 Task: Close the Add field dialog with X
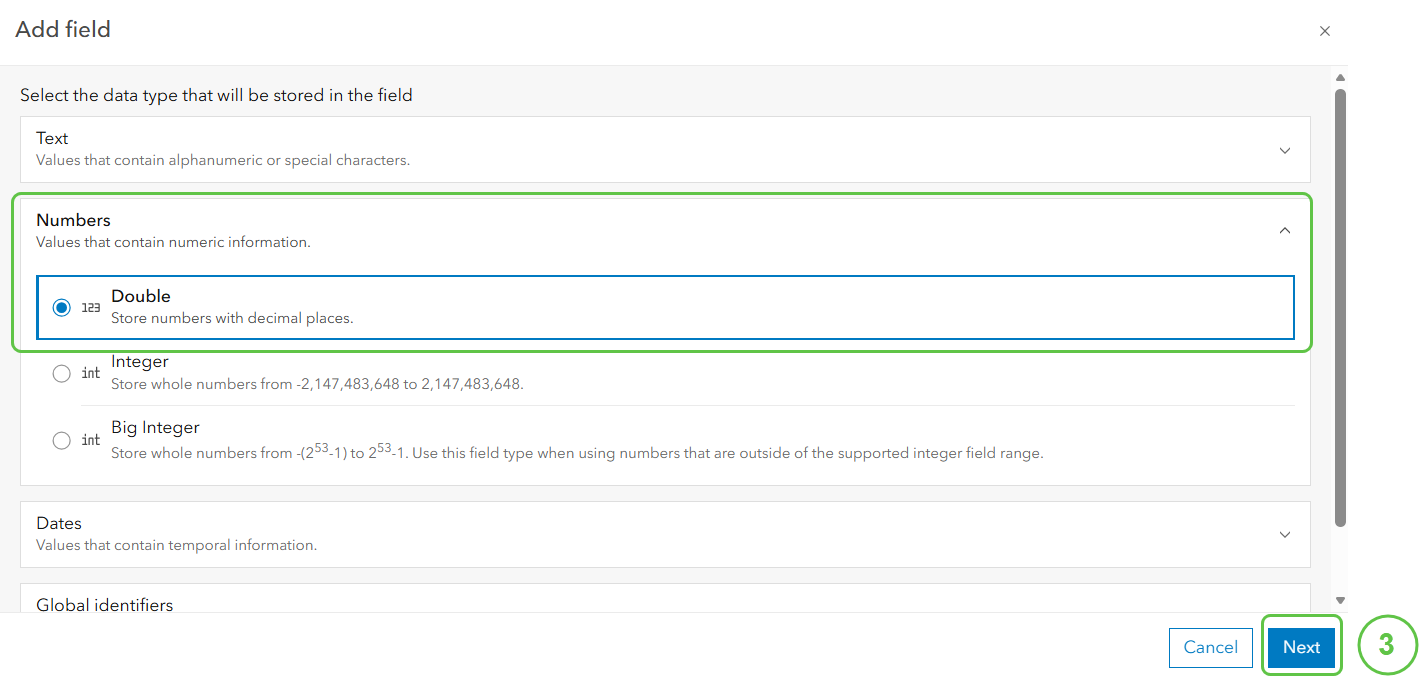click(1325, 31)
